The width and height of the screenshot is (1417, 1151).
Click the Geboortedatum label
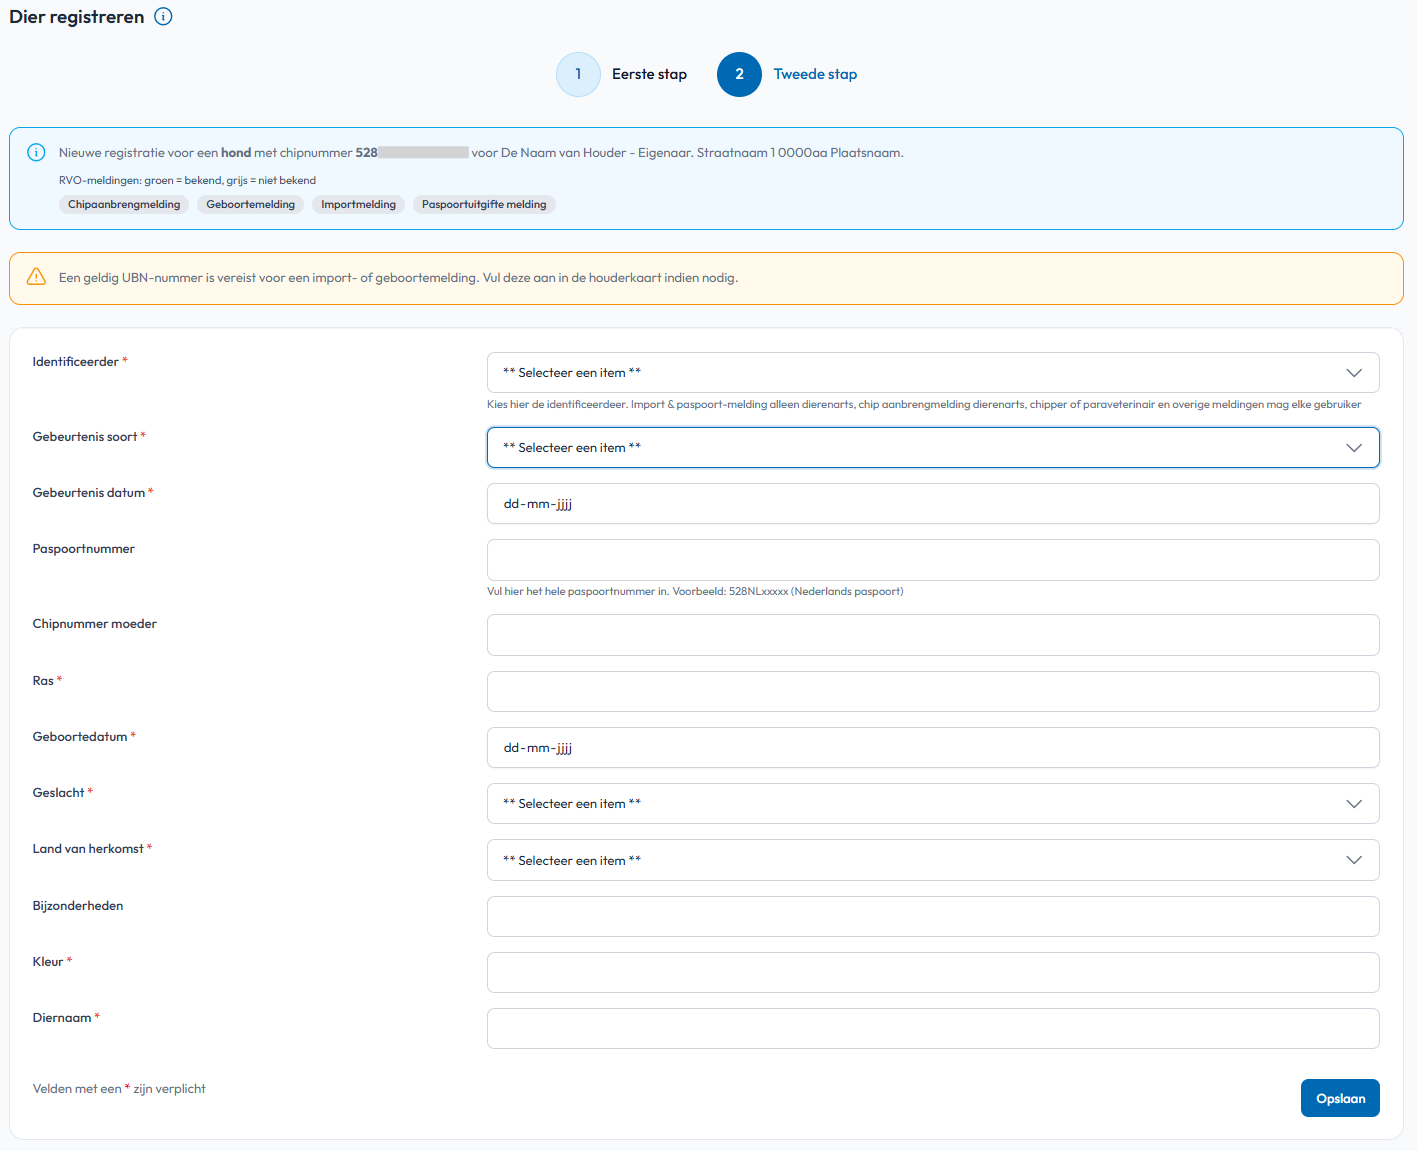[x=80, y=737]
